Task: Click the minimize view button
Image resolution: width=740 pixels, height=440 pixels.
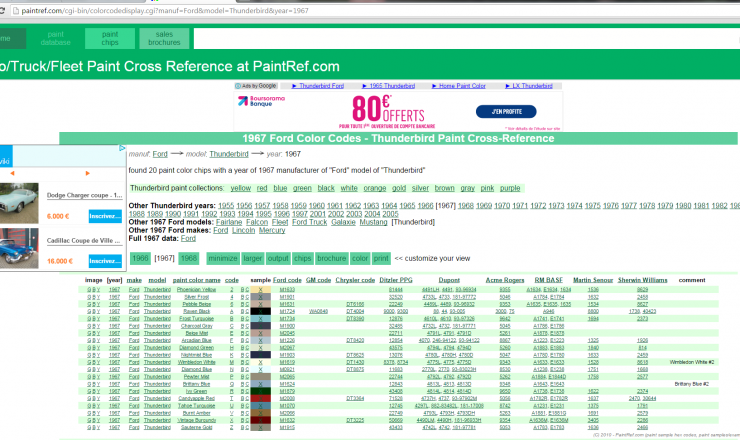Action: tap(223, 258)
